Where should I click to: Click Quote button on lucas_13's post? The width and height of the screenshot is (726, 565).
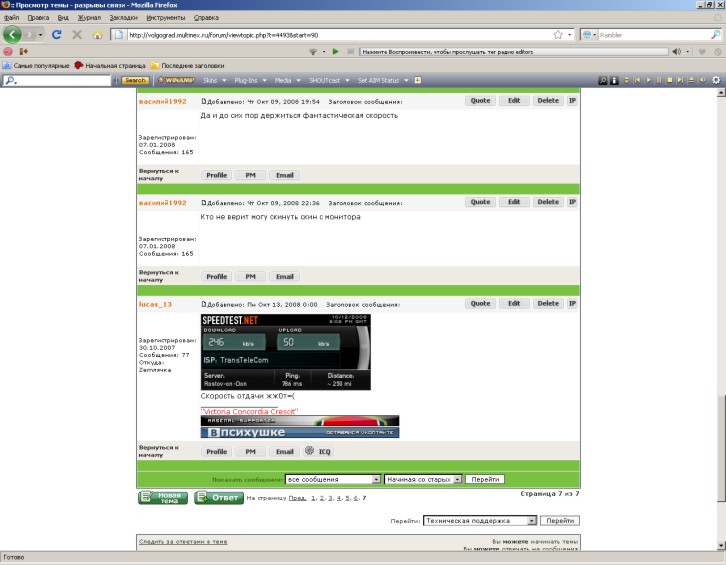480,303
